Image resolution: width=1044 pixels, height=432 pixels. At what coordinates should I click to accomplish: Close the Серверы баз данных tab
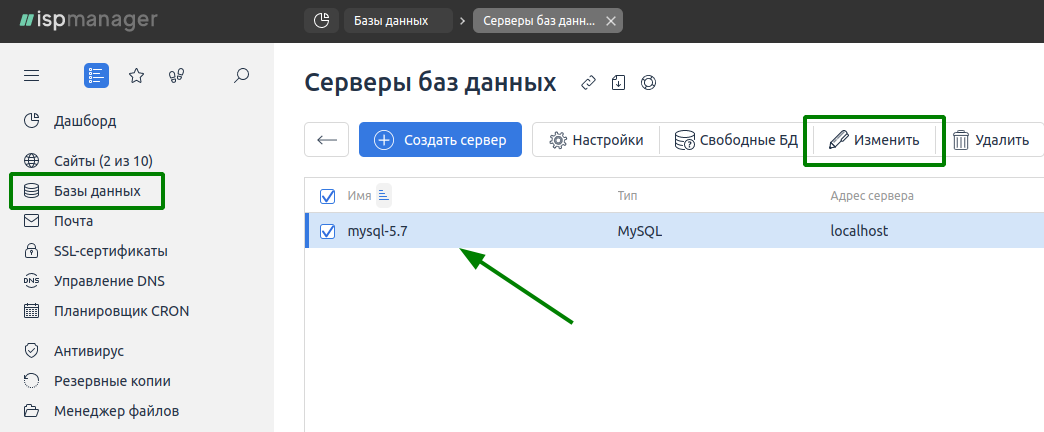pos(611,21)
